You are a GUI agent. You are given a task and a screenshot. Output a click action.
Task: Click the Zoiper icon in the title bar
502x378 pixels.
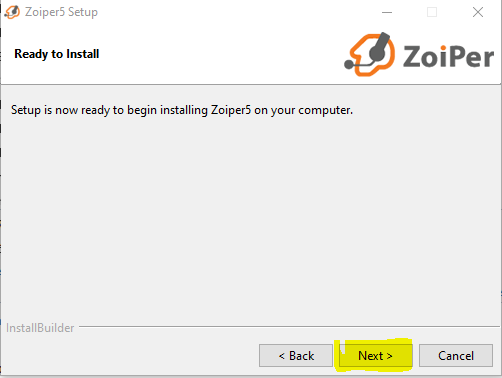(x=12, y=12)
